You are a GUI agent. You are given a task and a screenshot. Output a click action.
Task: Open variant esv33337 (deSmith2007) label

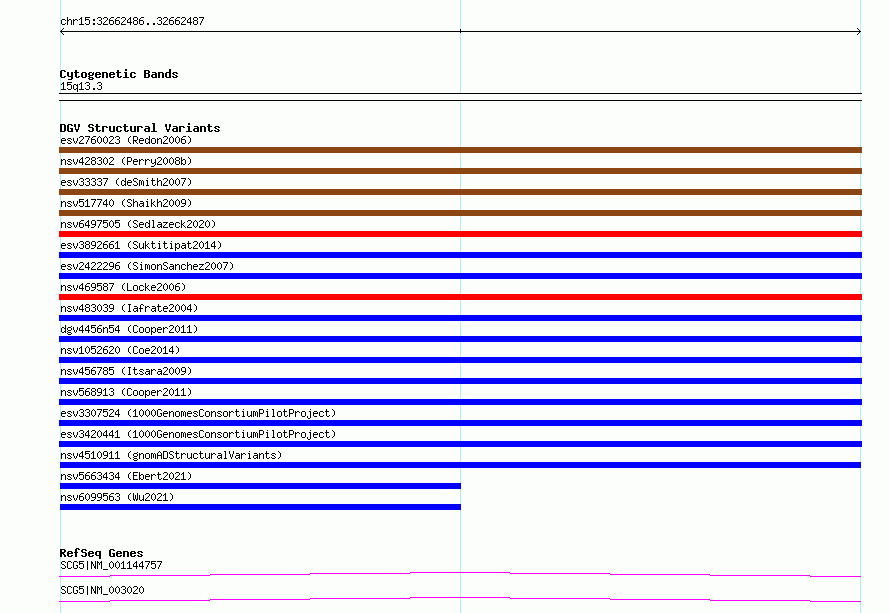coord(126,182)
